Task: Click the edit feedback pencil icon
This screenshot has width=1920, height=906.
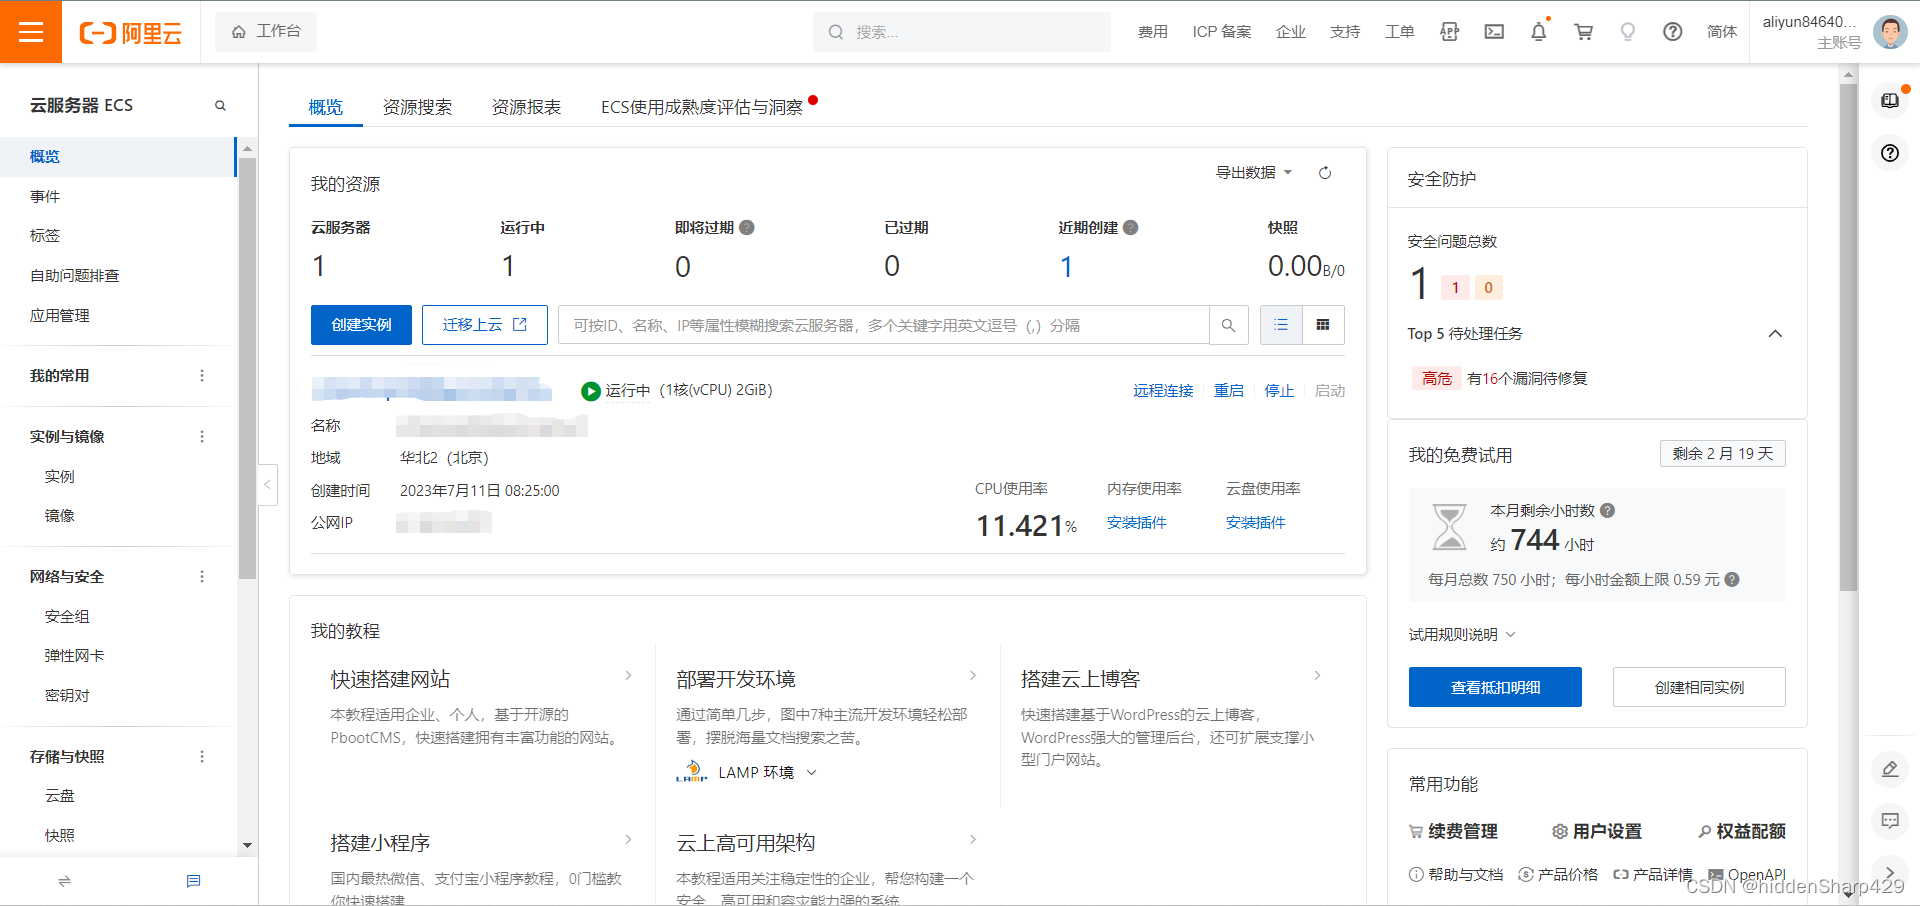Action: click(1890, 769)
